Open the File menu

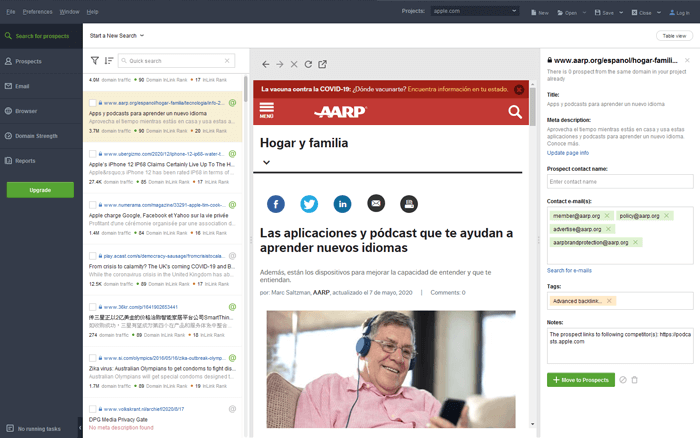pos(11,12)
